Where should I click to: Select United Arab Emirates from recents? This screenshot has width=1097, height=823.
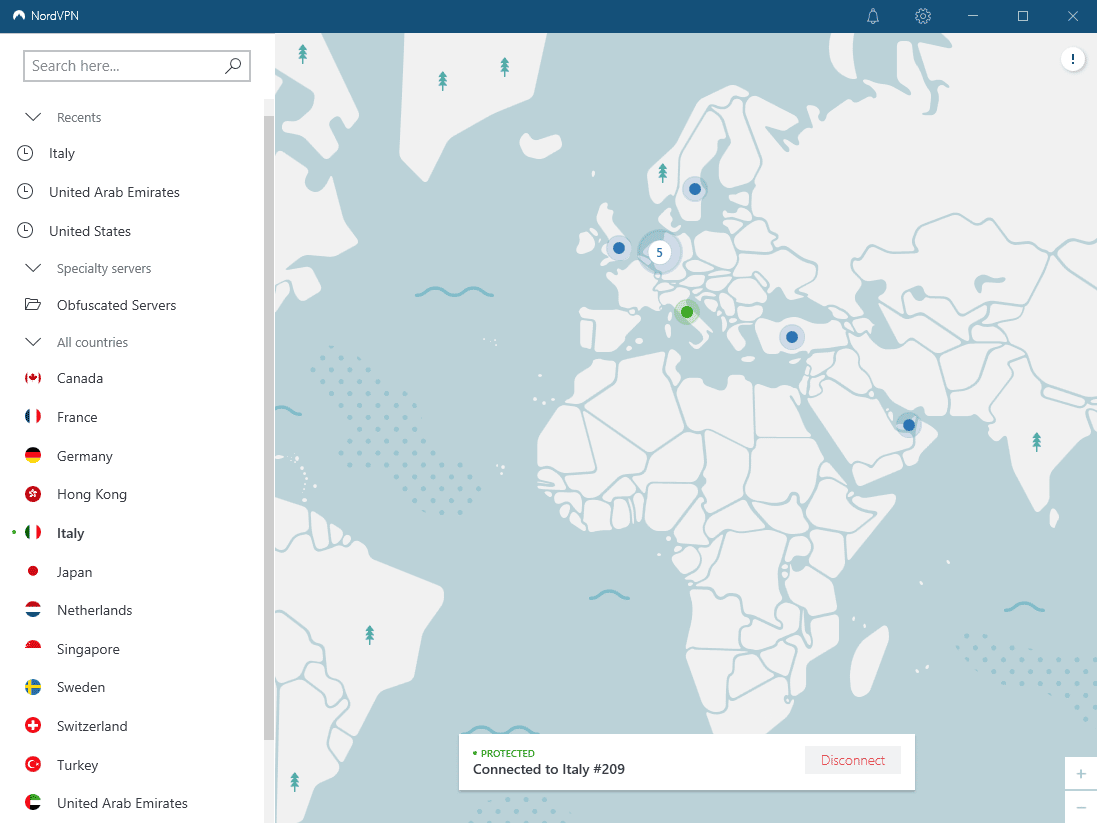[114, 191]
